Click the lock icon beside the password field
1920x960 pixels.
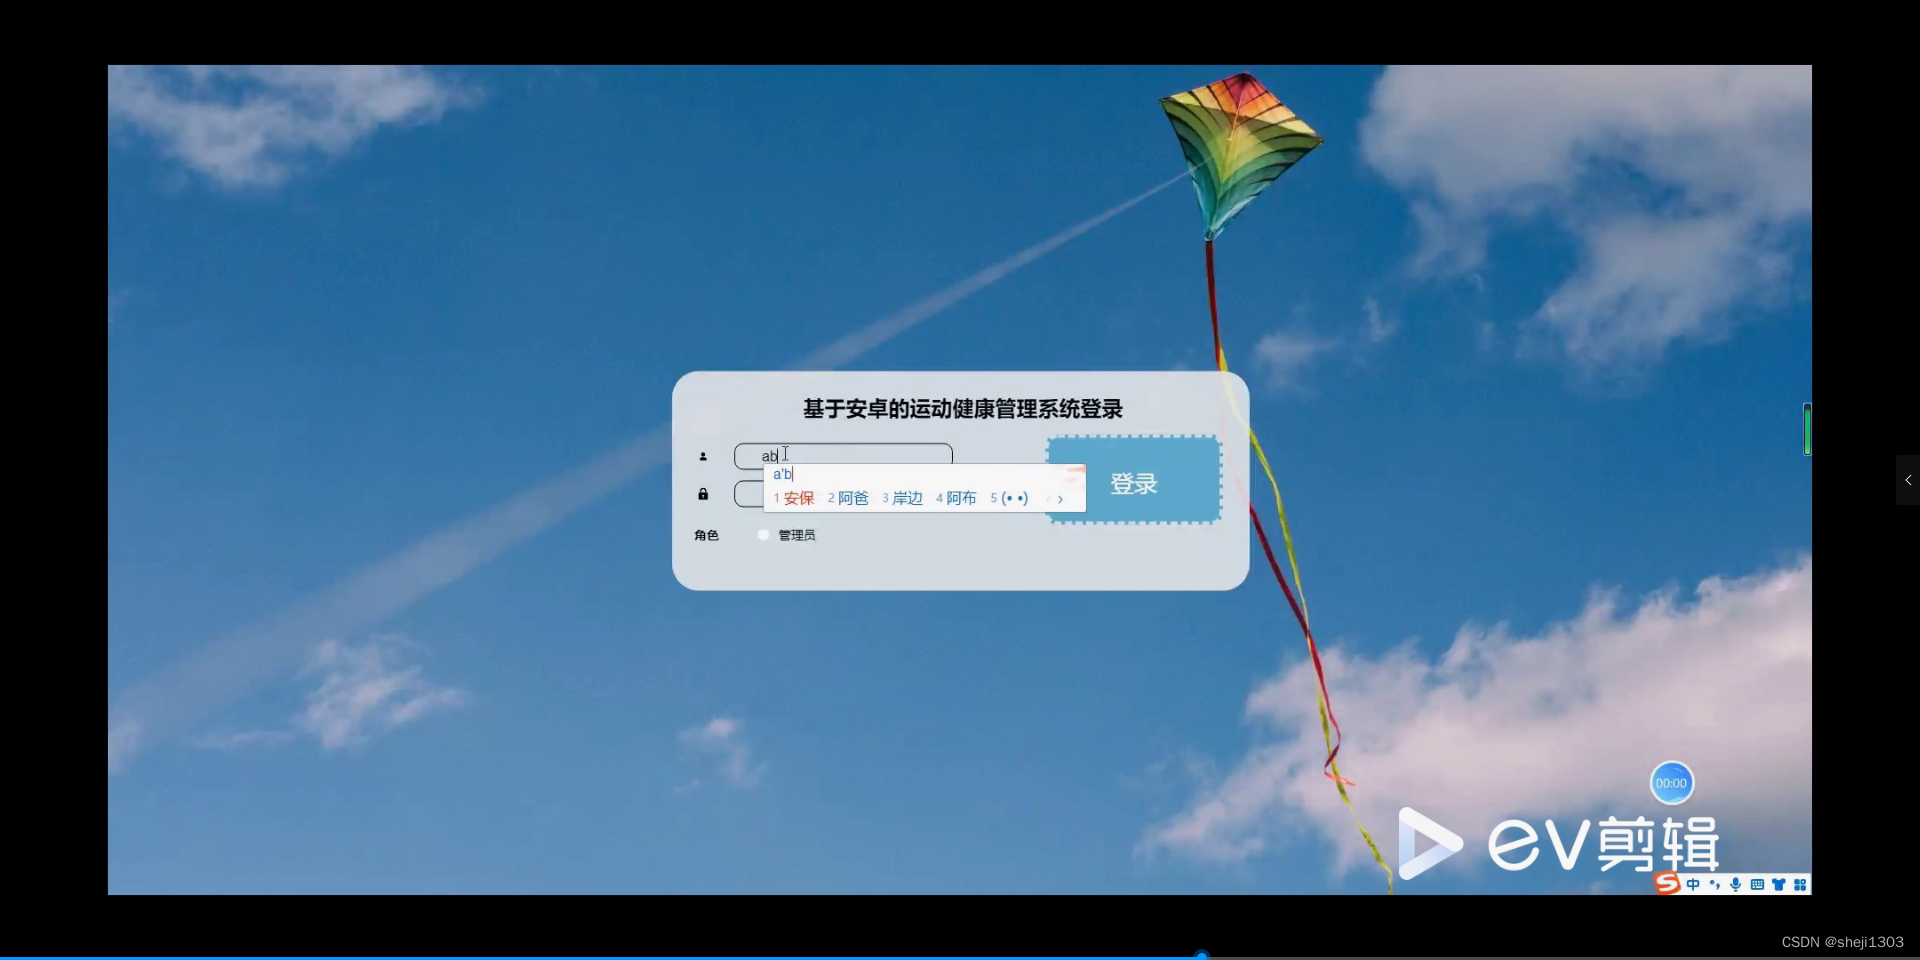703,494
